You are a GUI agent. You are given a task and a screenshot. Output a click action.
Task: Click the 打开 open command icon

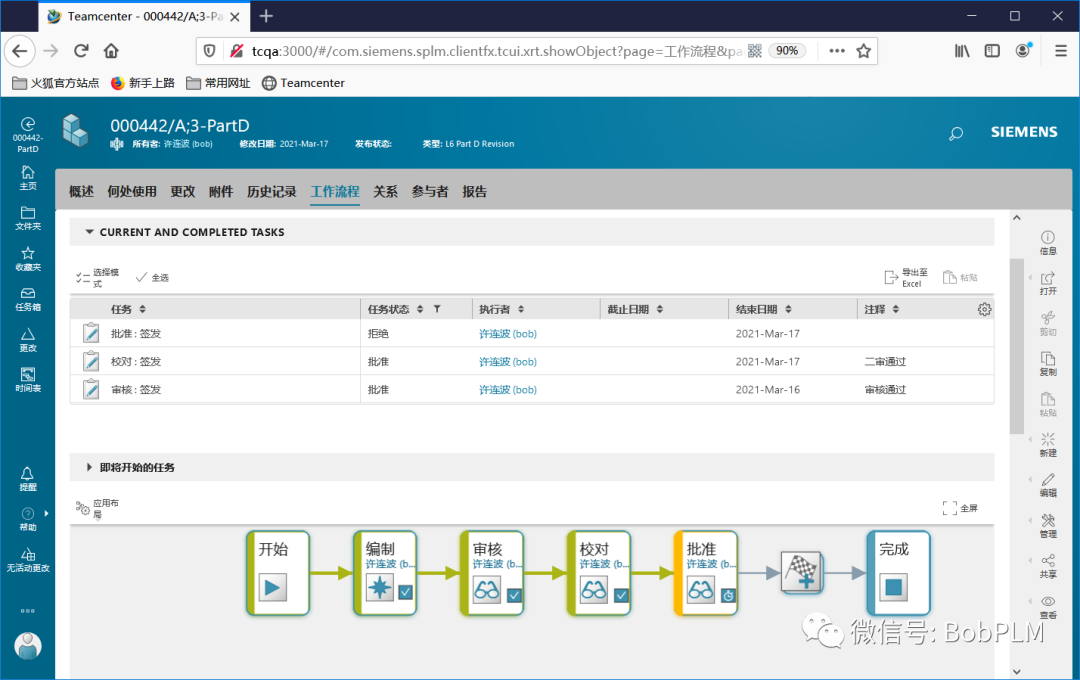click(1048, 283)
